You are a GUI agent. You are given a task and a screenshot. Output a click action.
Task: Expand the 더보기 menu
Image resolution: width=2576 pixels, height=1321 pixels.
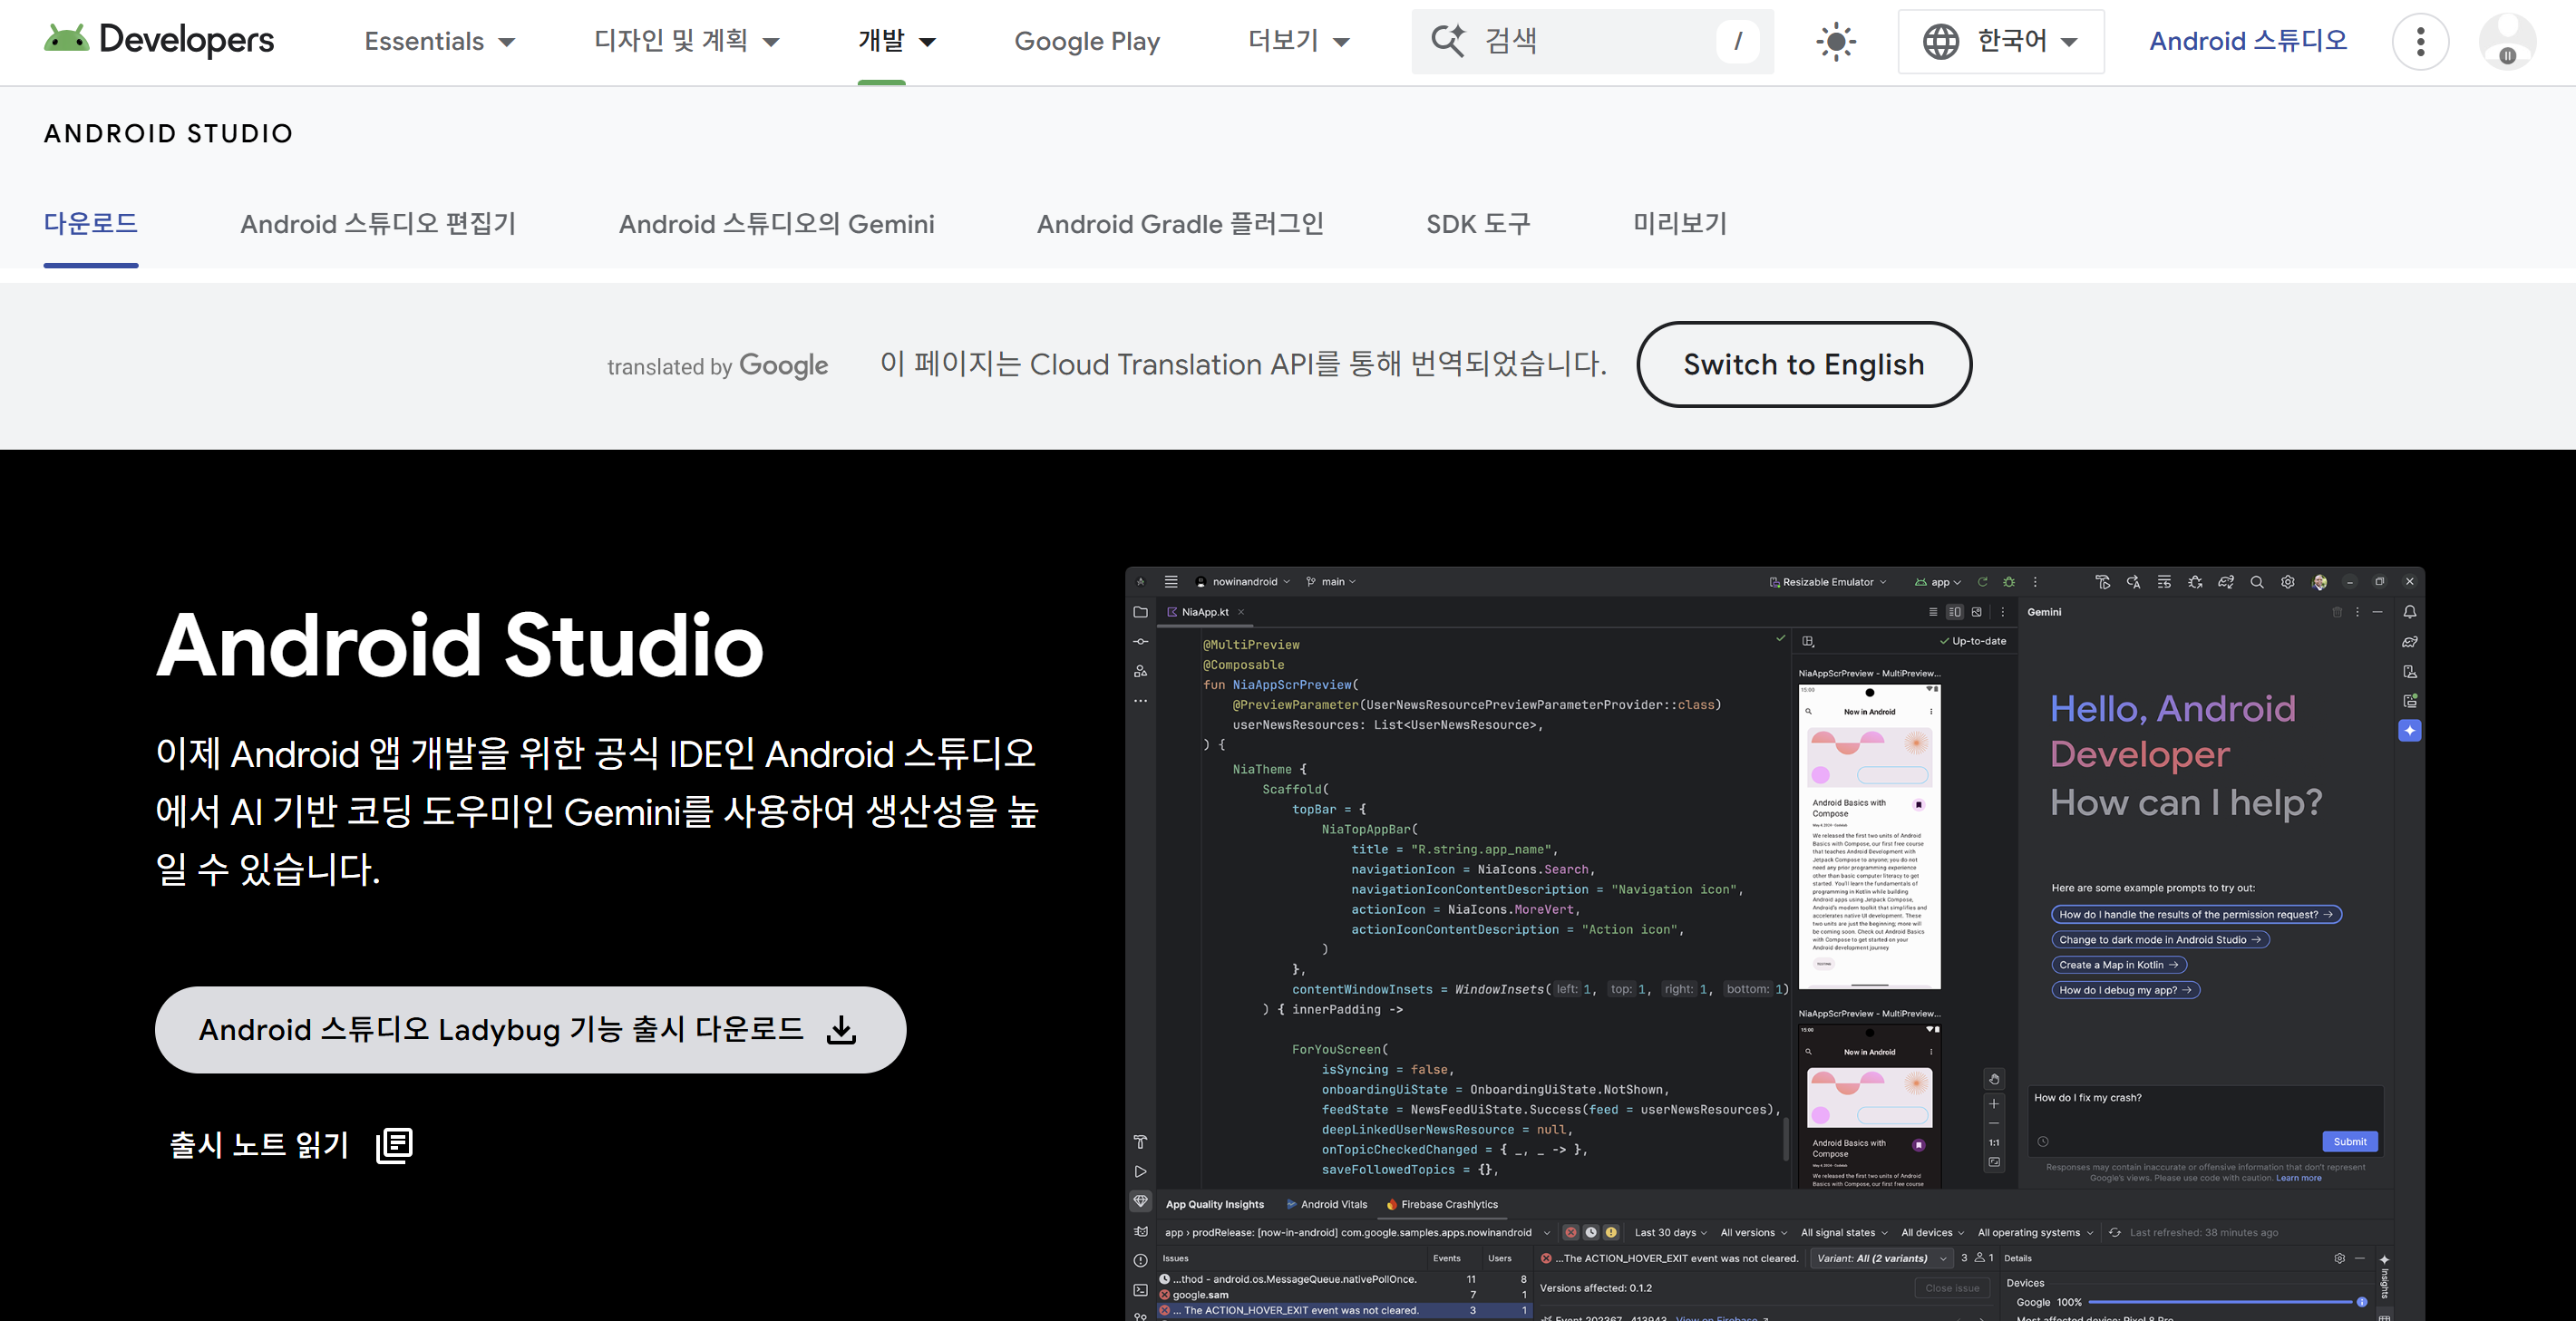coord(1298,41)
